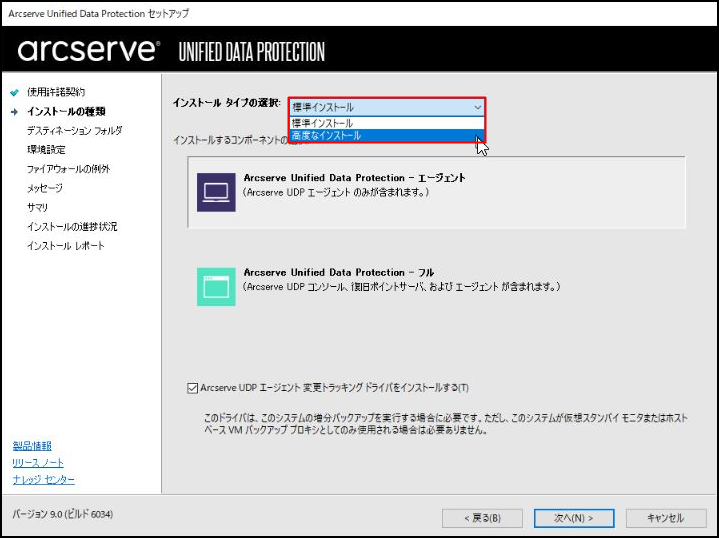Select the インストールの進捗状況 step
Screen dimensions: 719x538
72,227
